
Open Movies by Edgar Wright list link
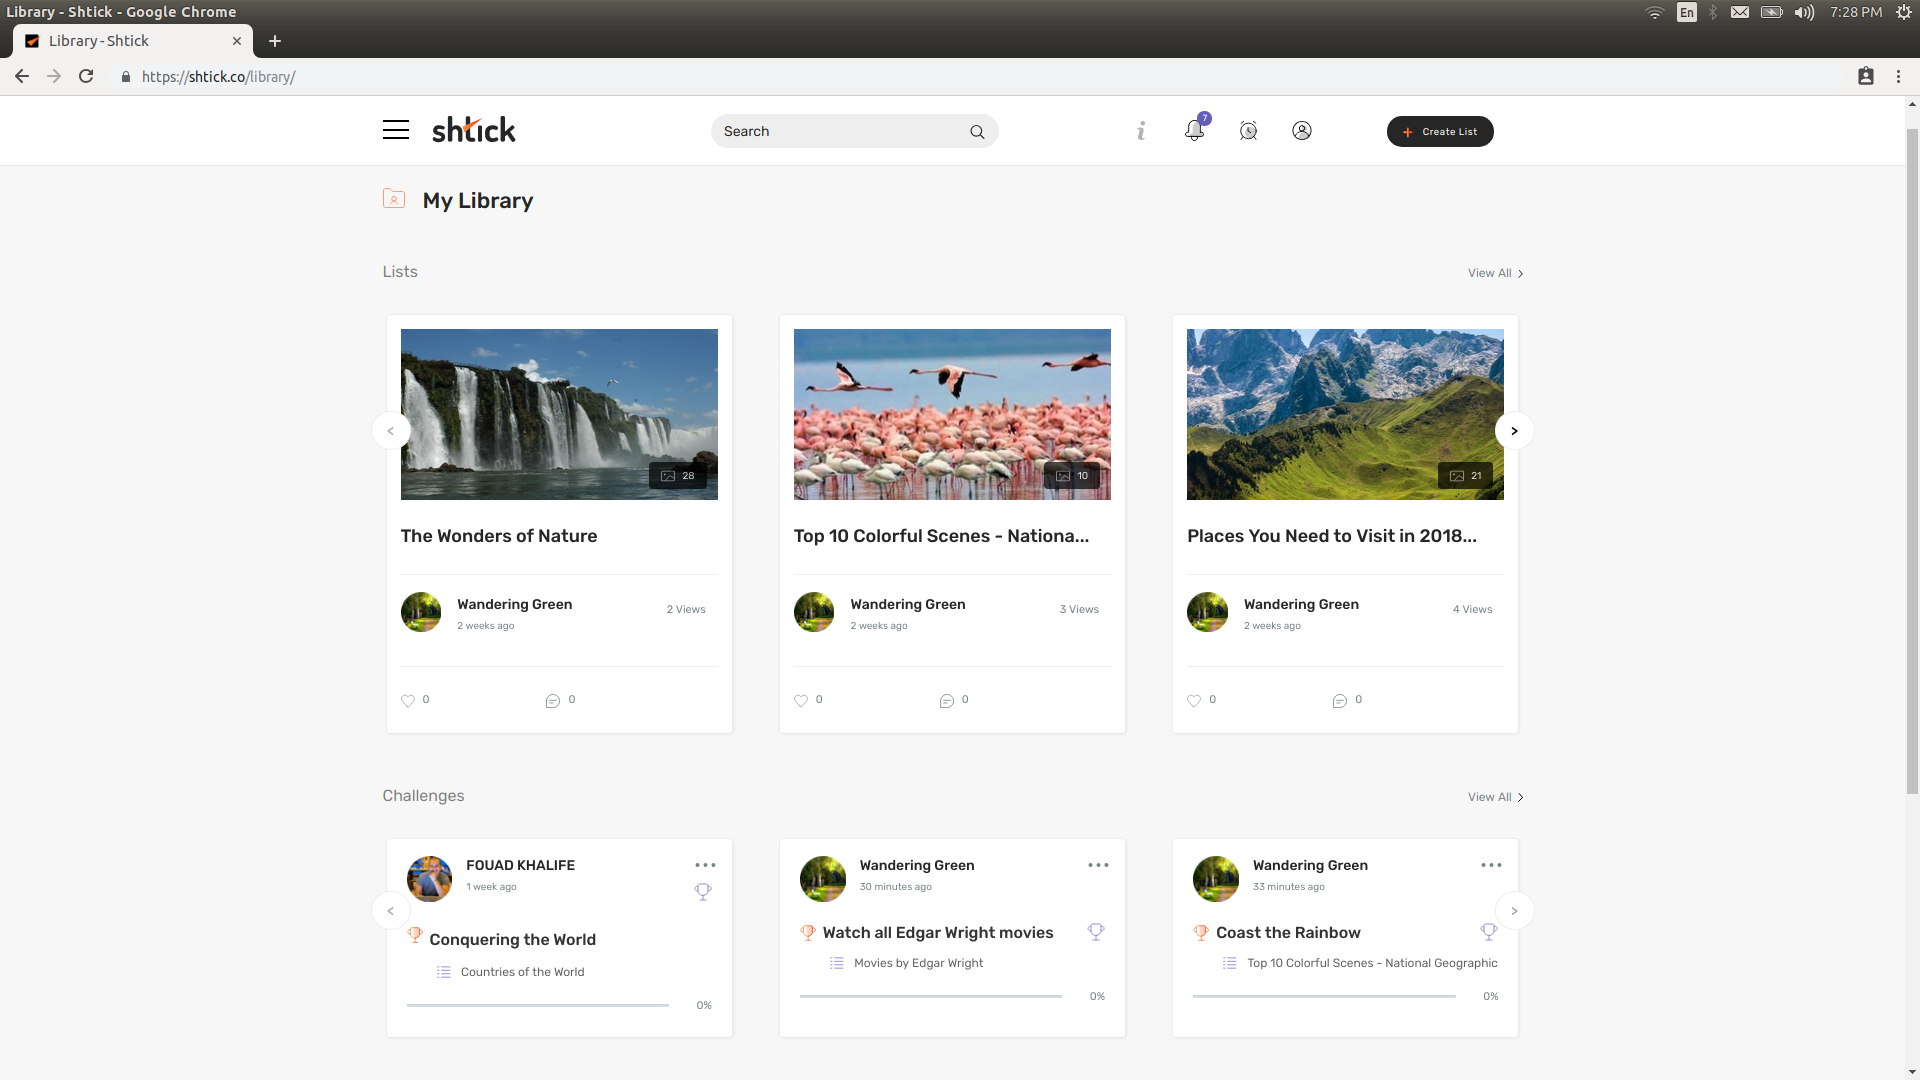click(x=918, y=963)
